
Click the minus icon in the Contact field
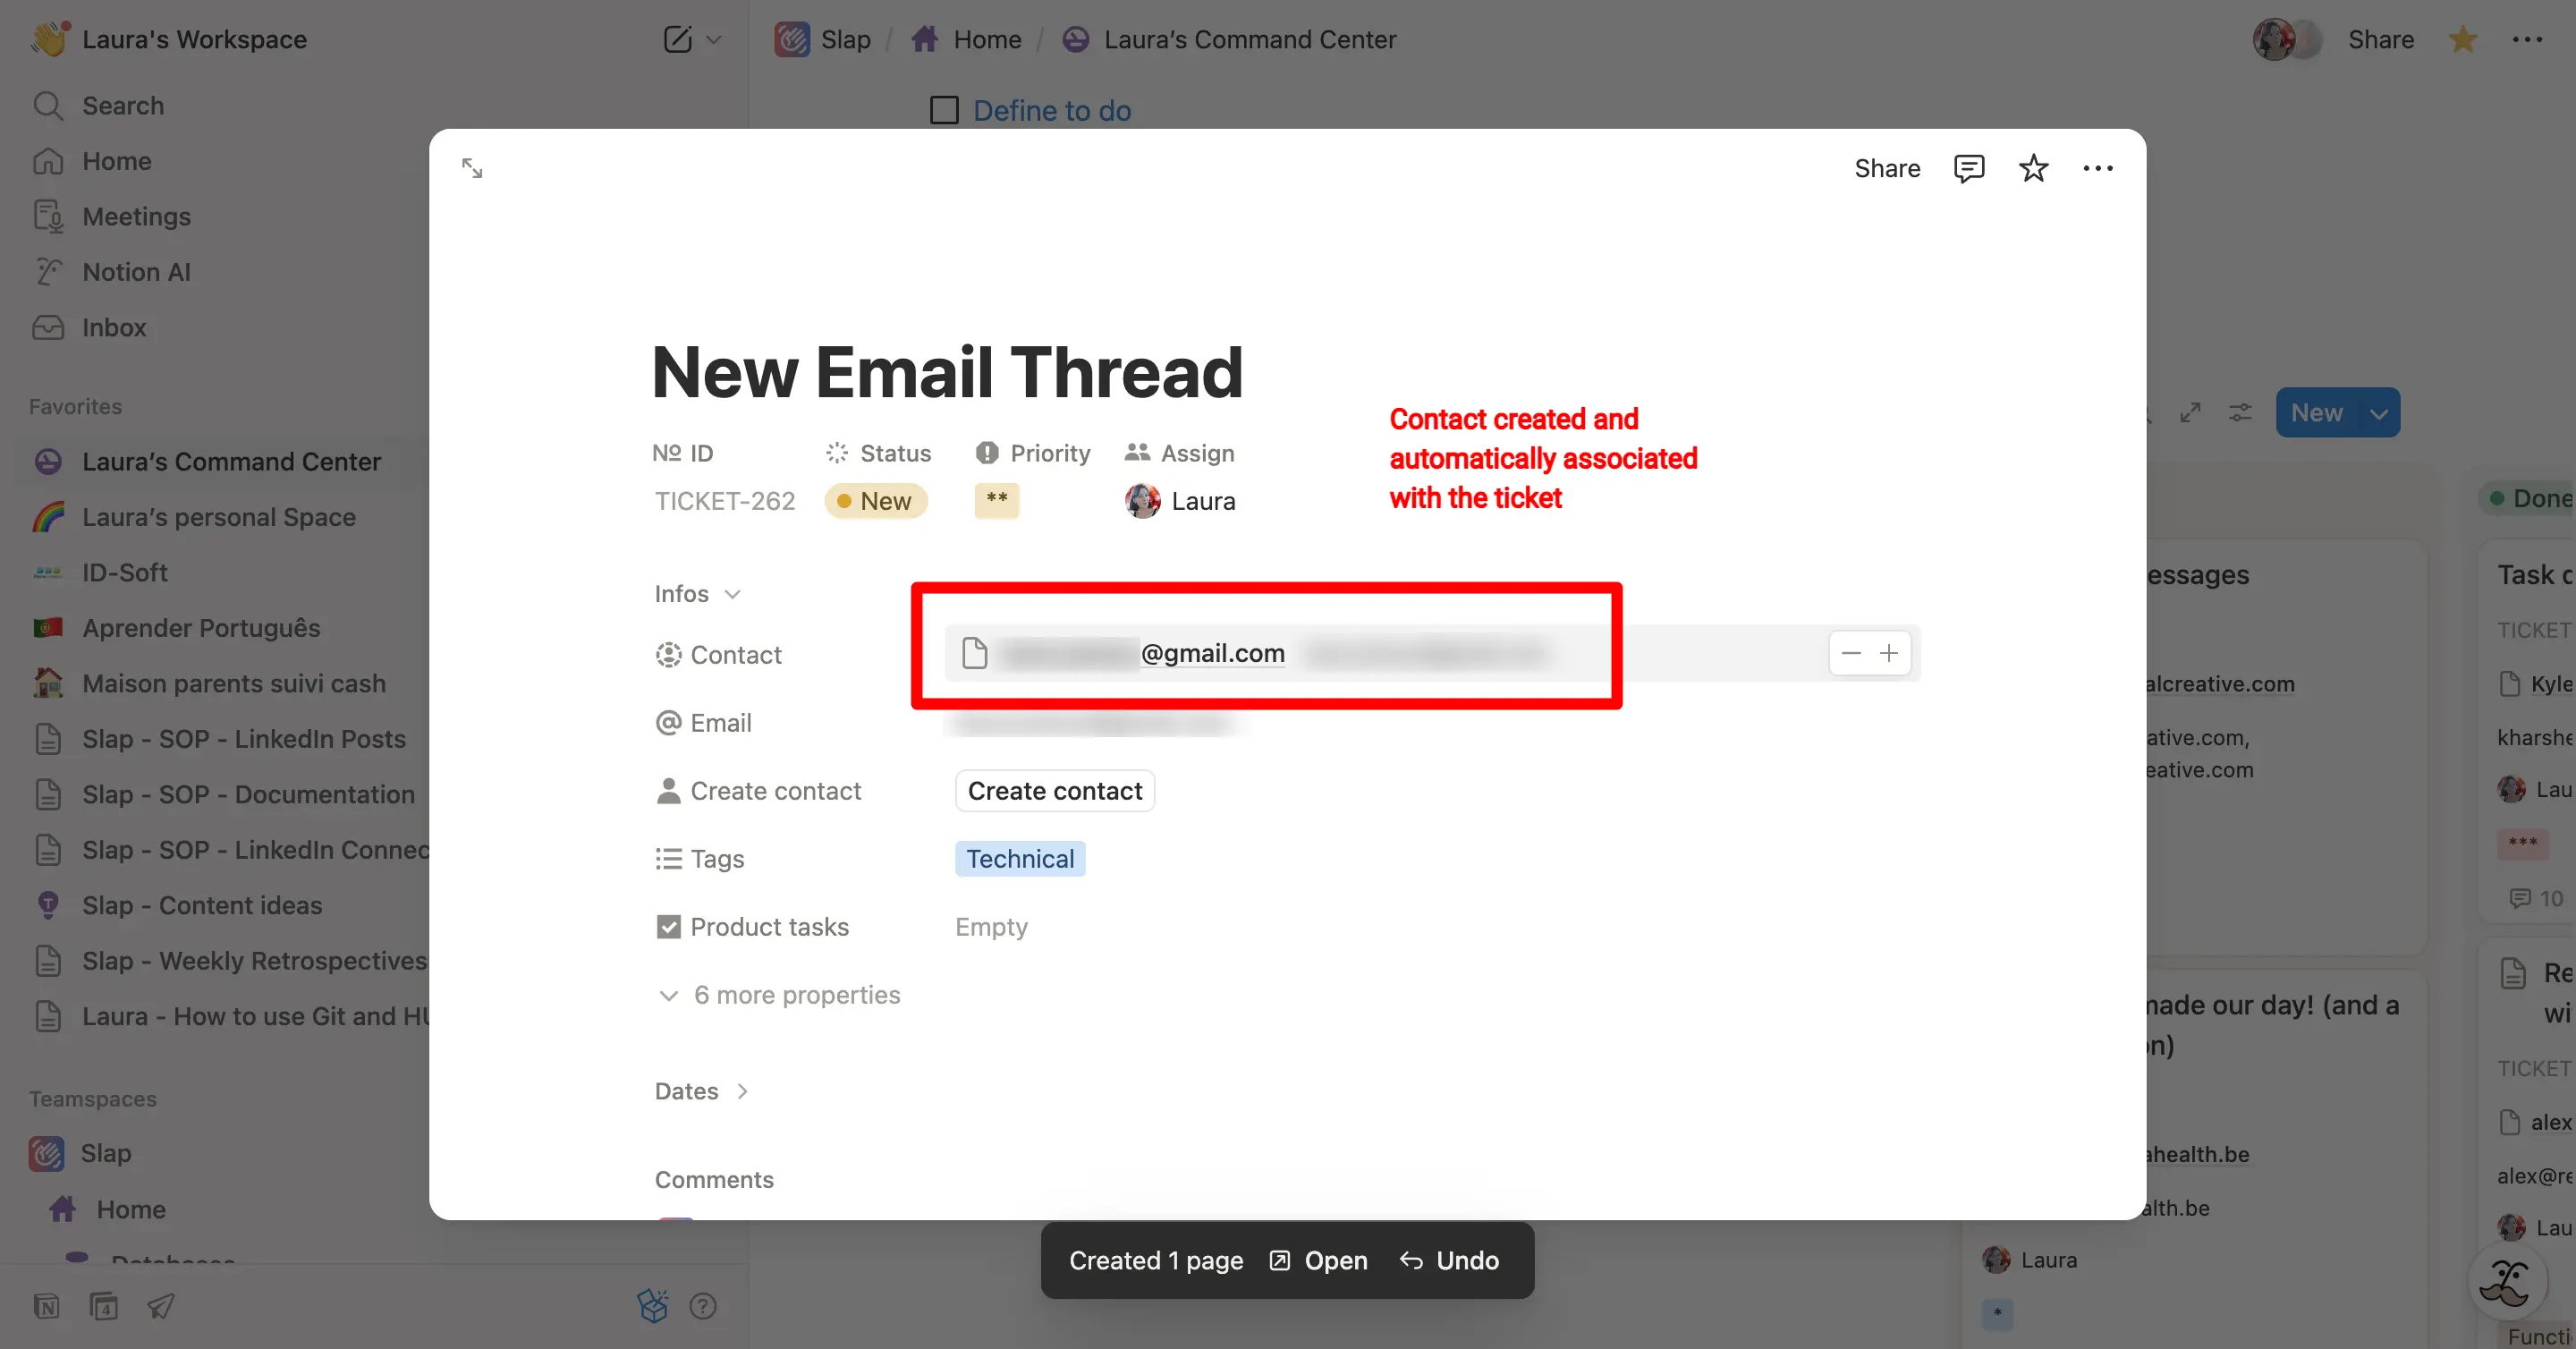[x=1851, y=653]
